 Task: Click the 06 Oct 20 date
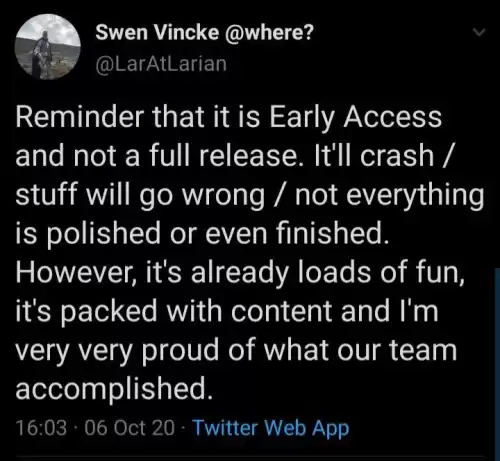130,428
